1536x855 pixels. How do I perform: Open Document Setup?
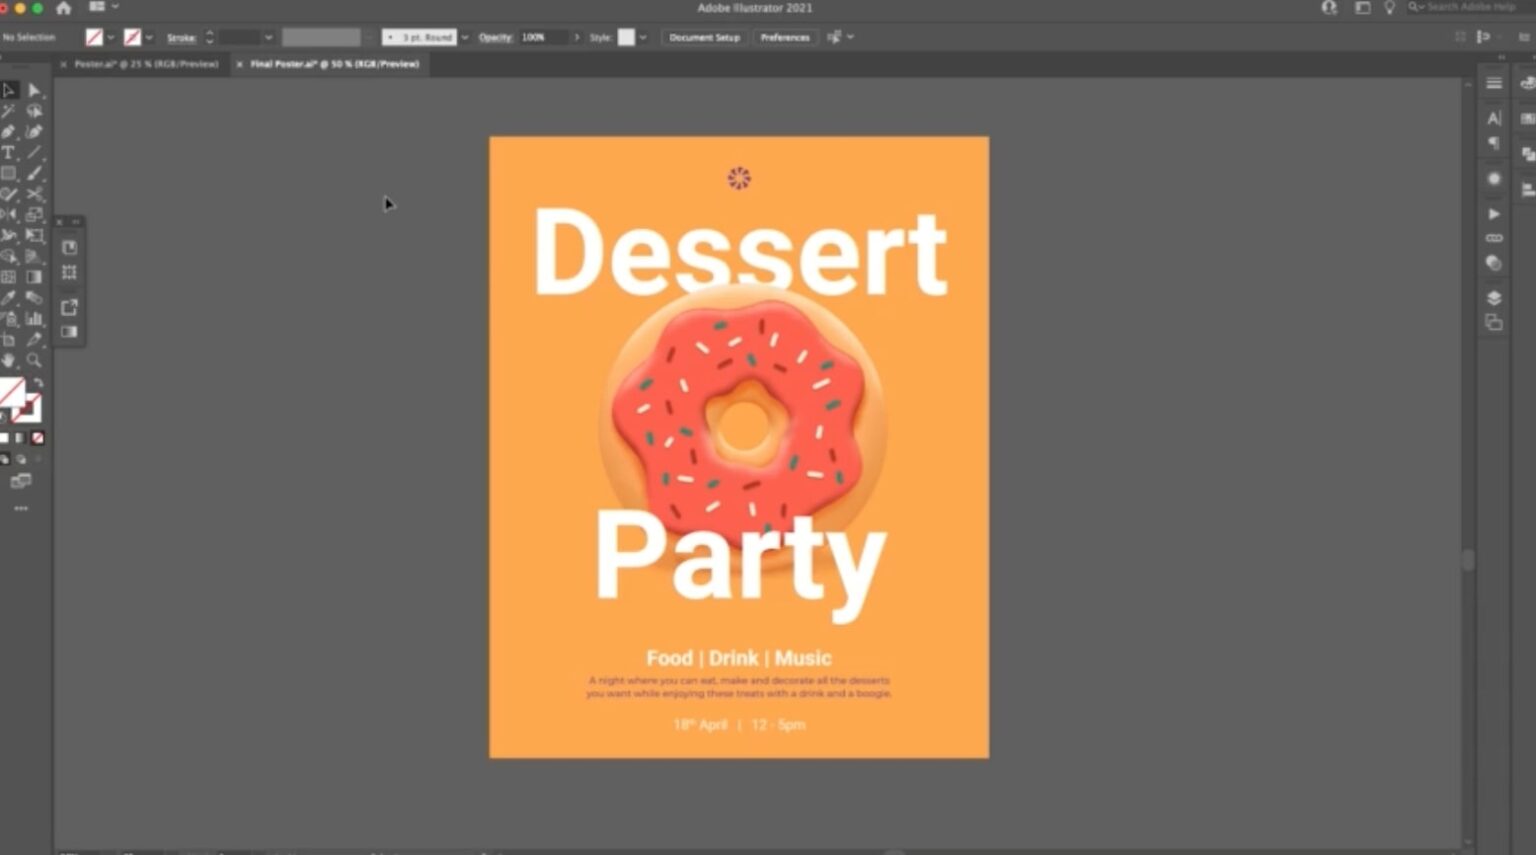coord(704,37)
